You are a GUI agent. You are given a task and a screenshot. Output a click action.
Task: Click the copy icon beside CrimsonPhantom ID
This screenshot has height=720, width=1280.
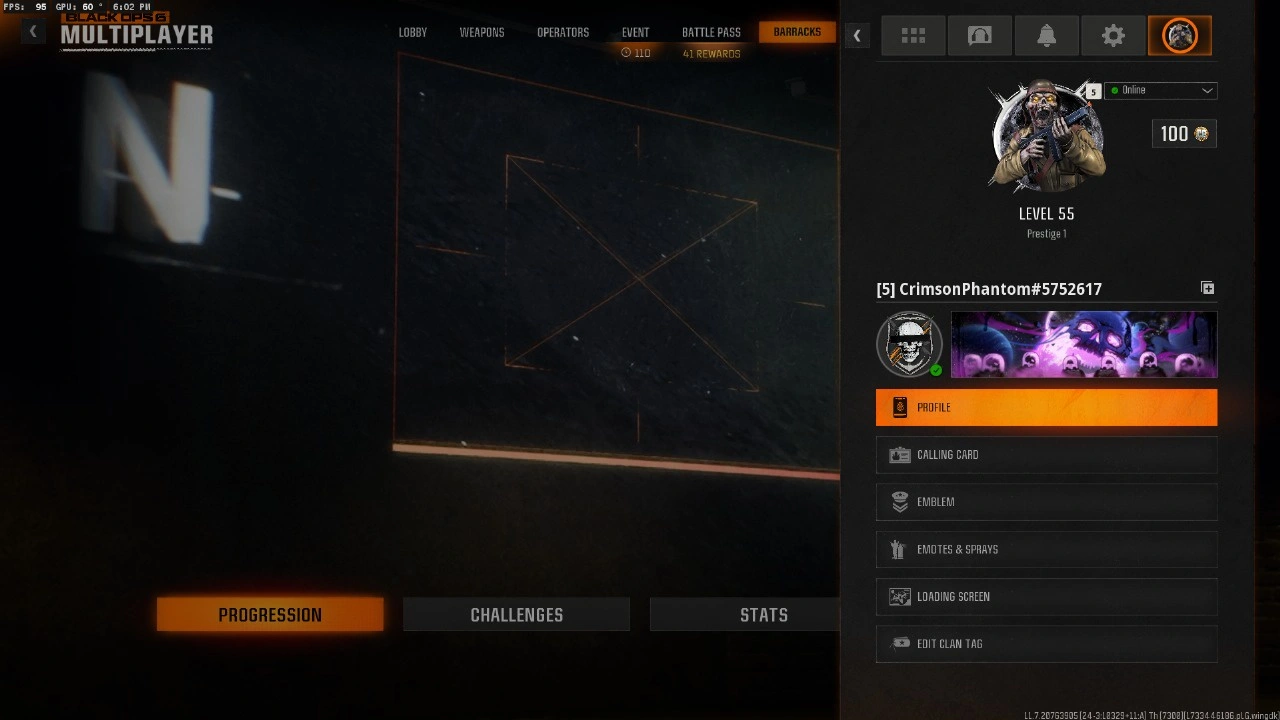tap(1208, 288)
